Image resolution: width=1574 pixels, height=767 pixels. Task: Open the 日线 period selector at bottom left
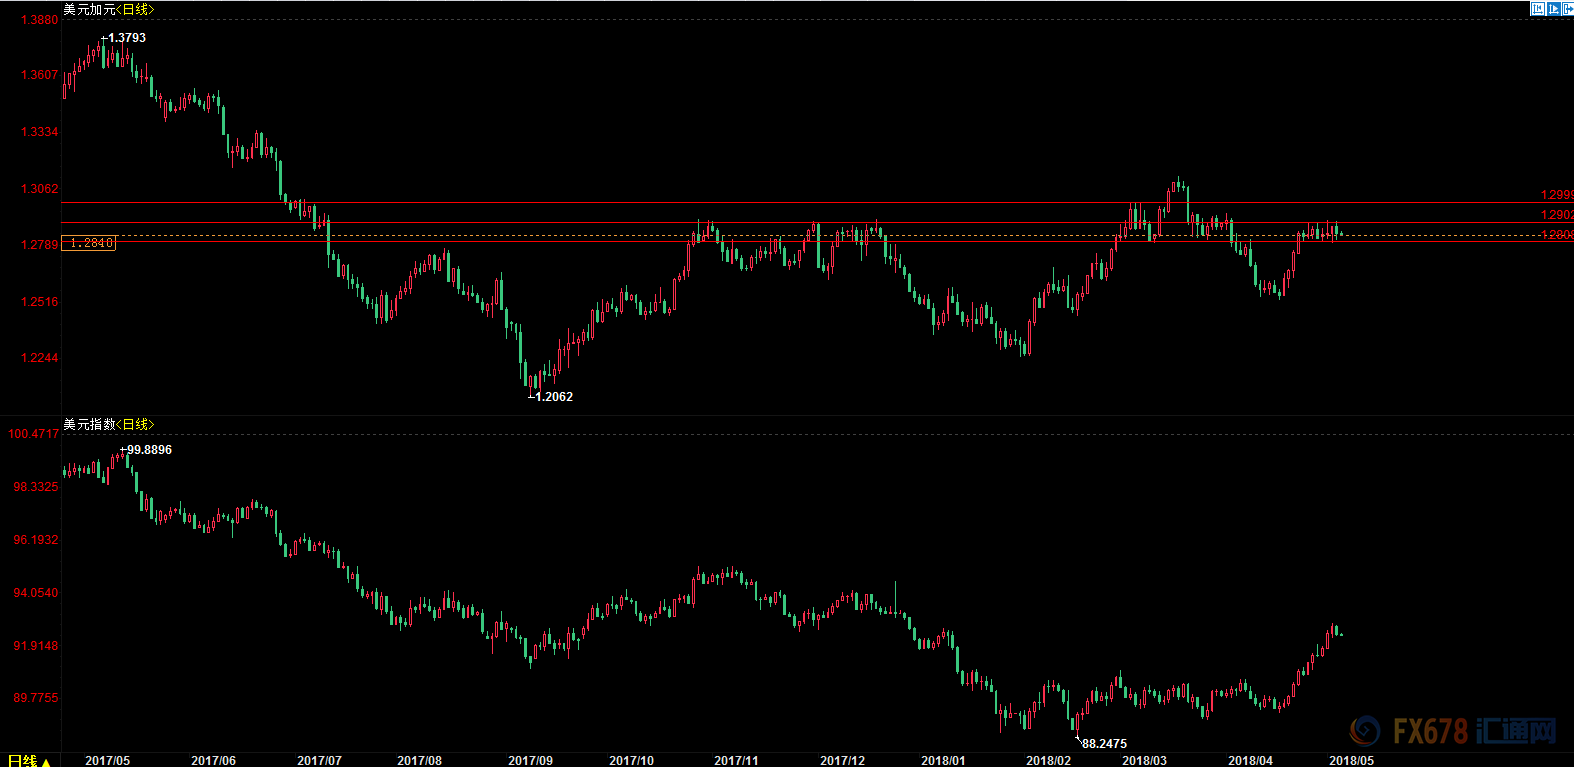click(29, 761)
